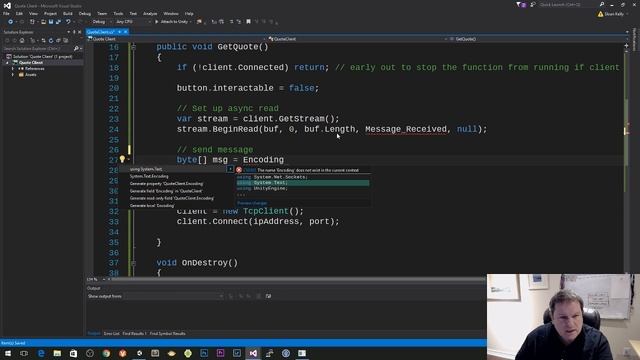Open the Quote Client project navigation dropdown
The width and height of the screenshot is (640, 360).
click(x=176, y=39)
